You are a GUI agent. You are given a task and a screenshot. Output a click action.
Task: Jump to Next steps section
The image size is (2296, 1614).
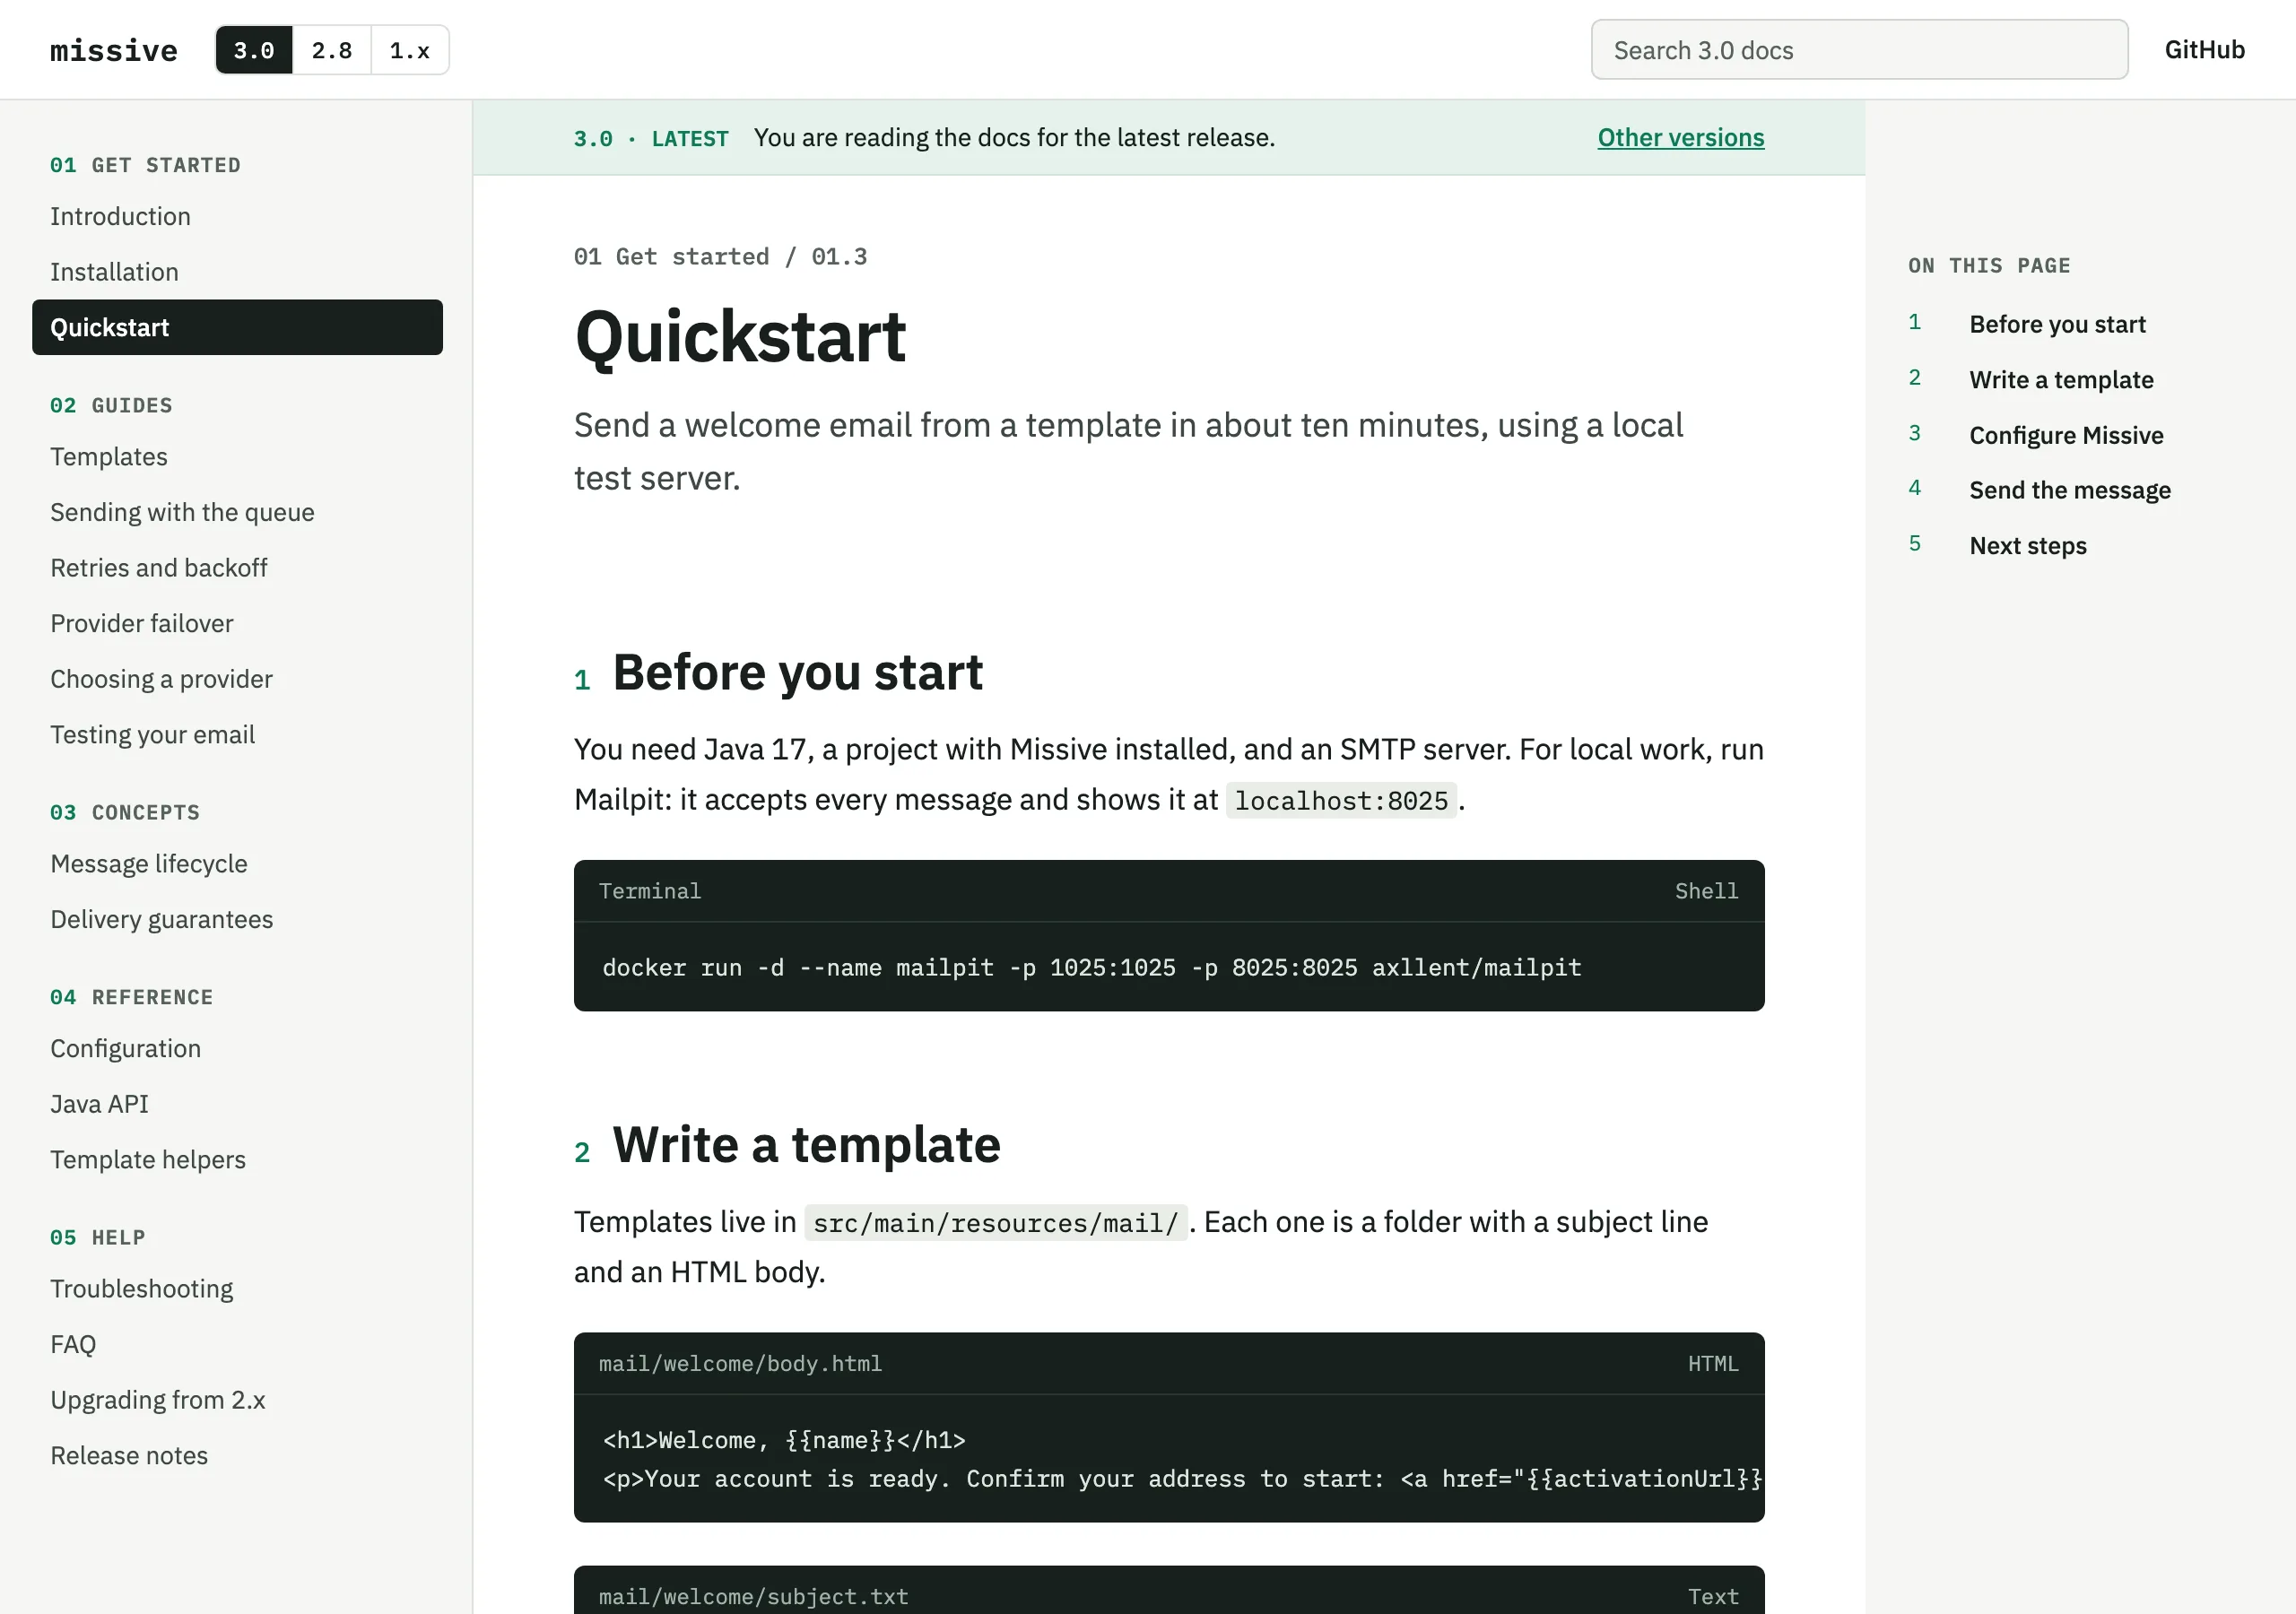2027,546
